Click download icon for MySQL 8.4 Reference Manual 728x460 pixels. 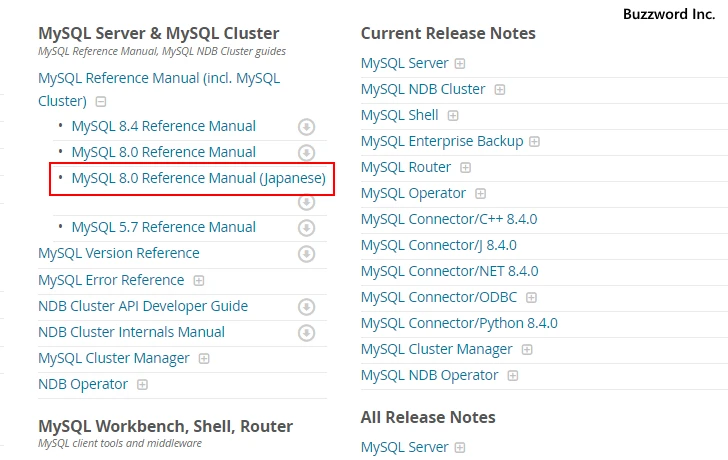pos(306,127)
